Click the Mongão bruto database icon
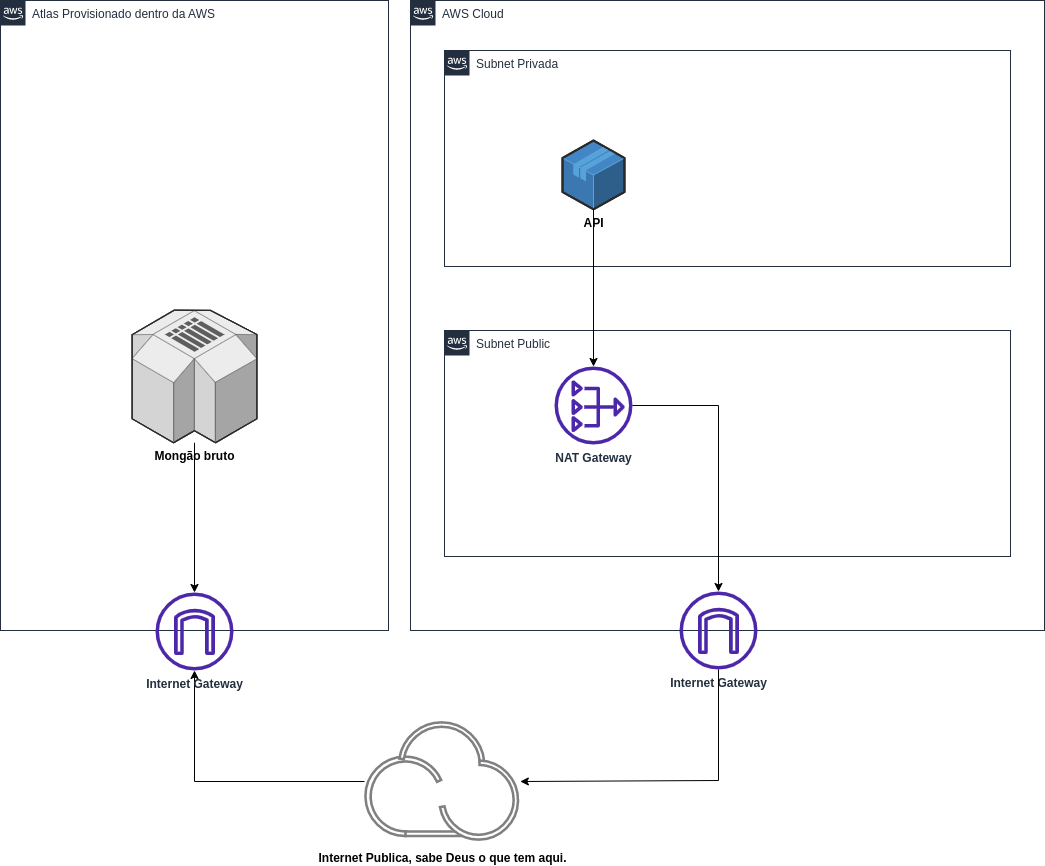 click(x=194, y=376)
